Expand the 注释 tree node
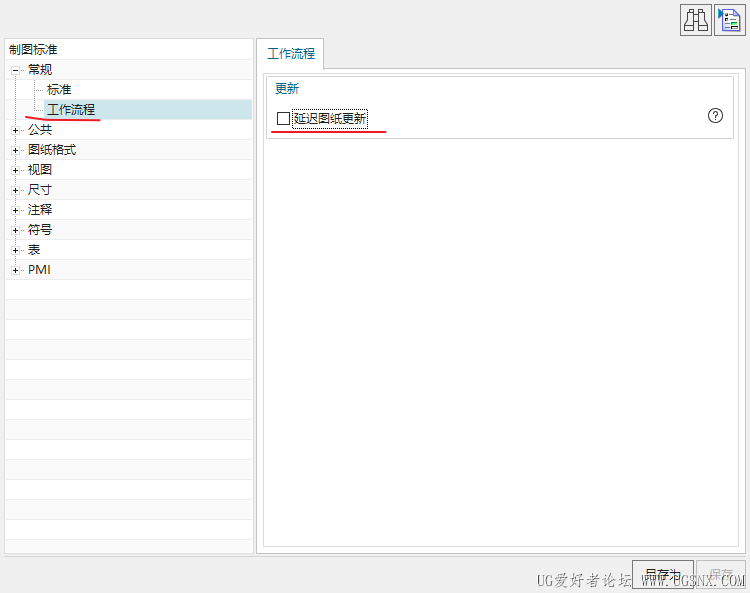Image resolution: width=750 pixels, height=593 pixels. pos(15,210)
